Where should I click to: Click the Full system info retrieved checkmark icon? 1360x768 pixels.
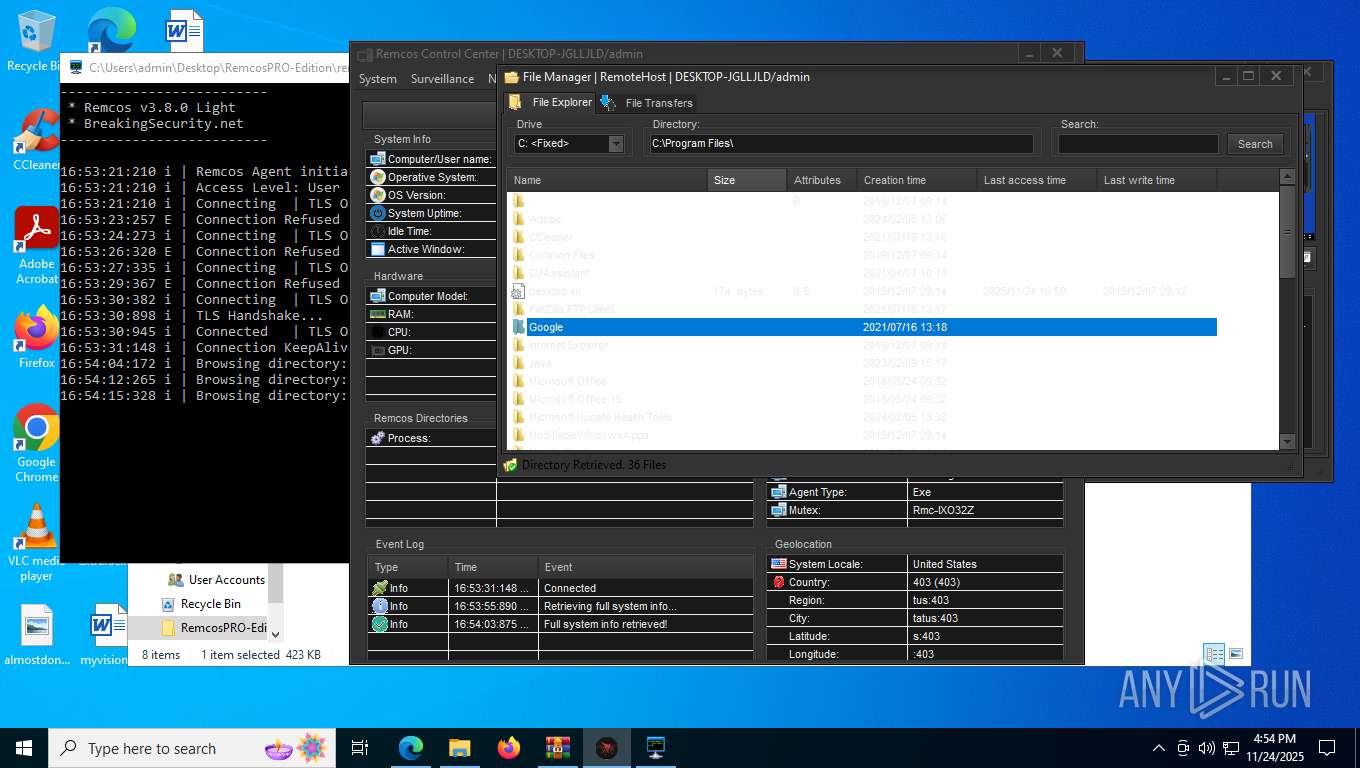point(380,624)
